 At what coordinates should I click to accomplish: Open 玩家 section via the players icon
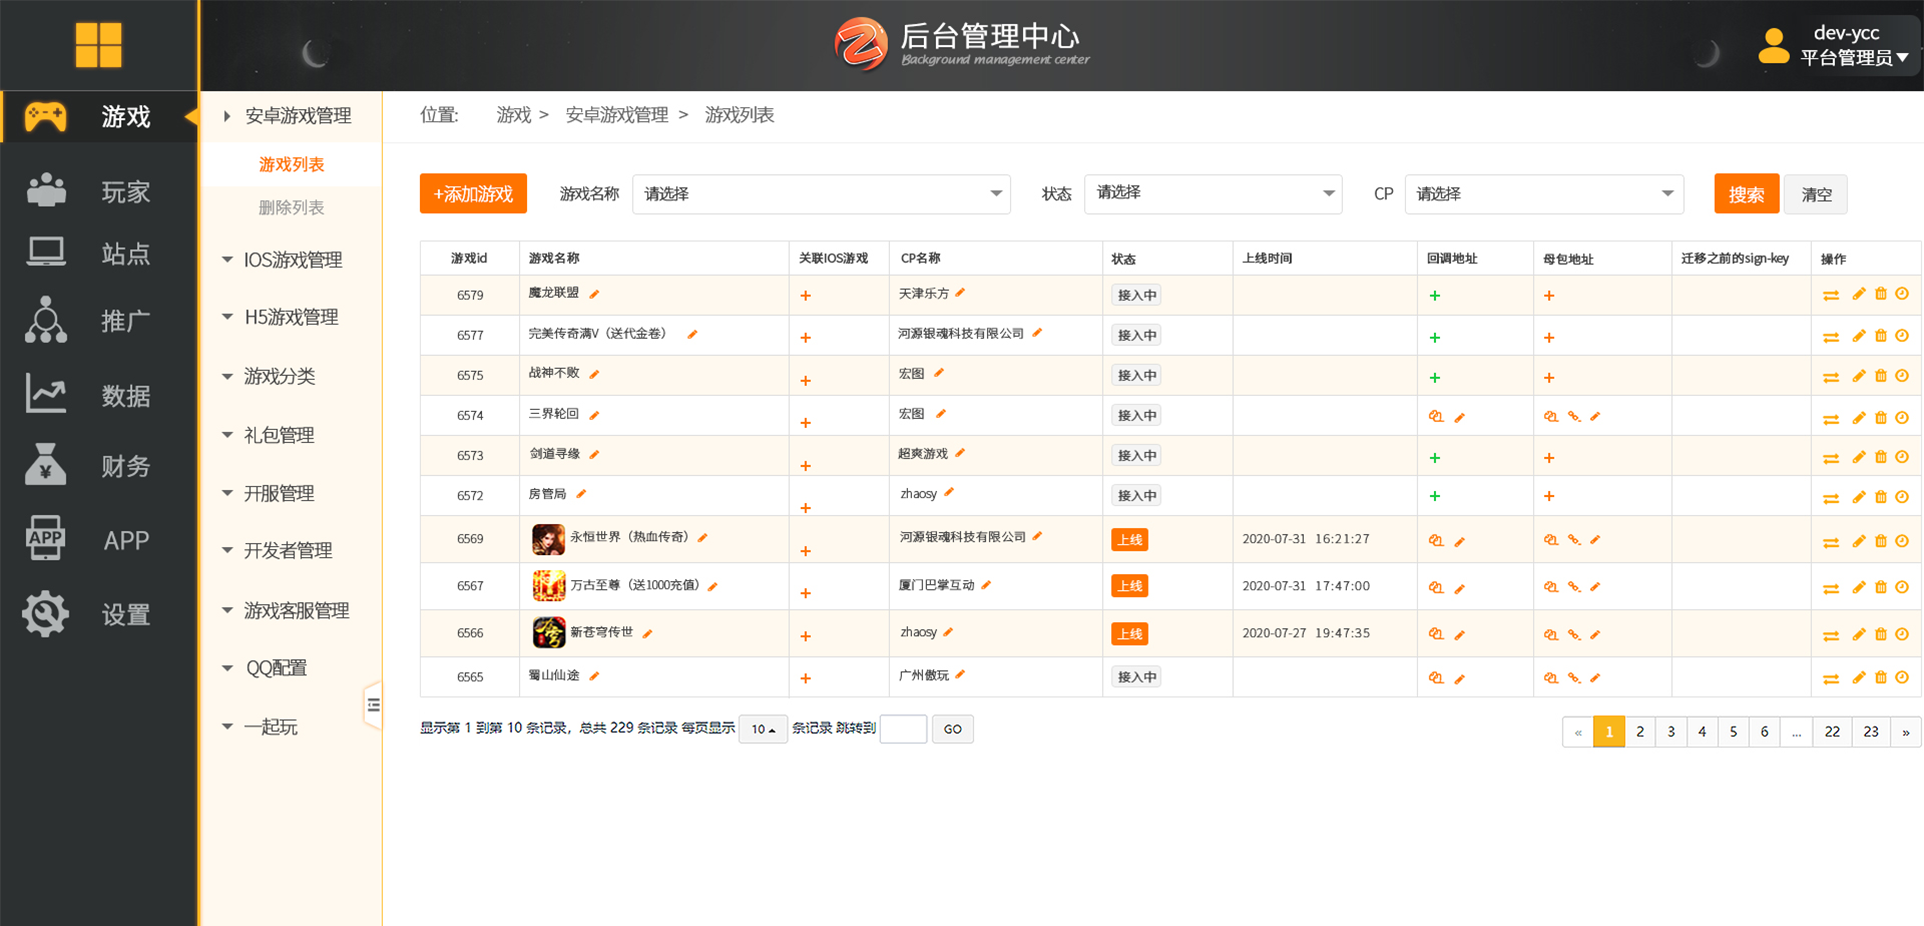(x=45, y=191)
